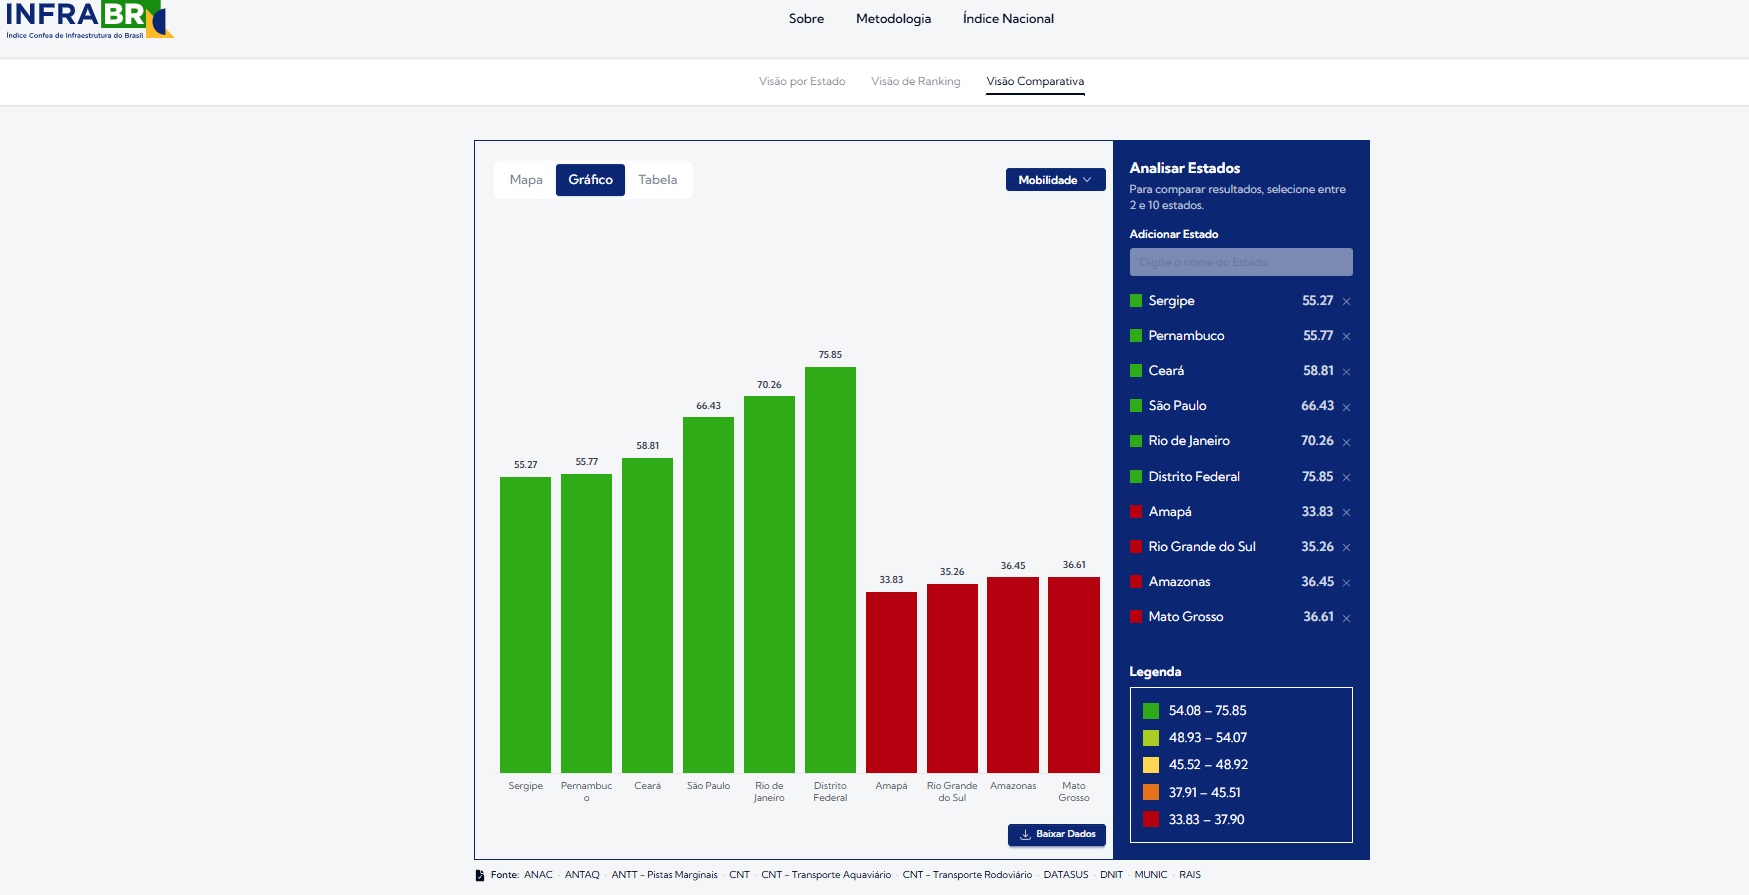Go to the Visão de Ranking tab
The width and height of the screenshot is (1749, 895).
click(x=915, y=82)
